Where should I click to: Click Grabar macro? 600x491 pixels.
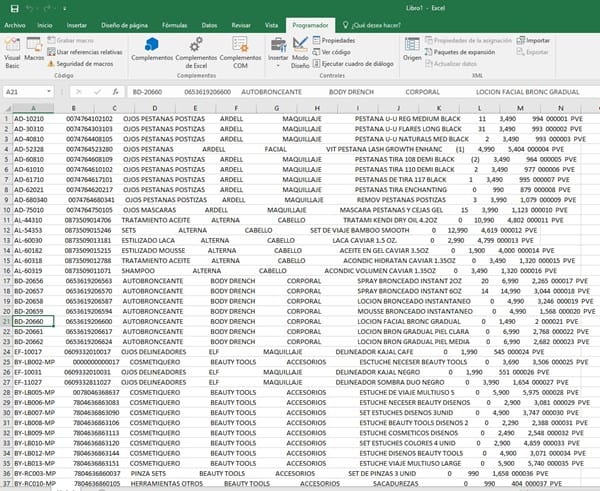tap(71, 40)
